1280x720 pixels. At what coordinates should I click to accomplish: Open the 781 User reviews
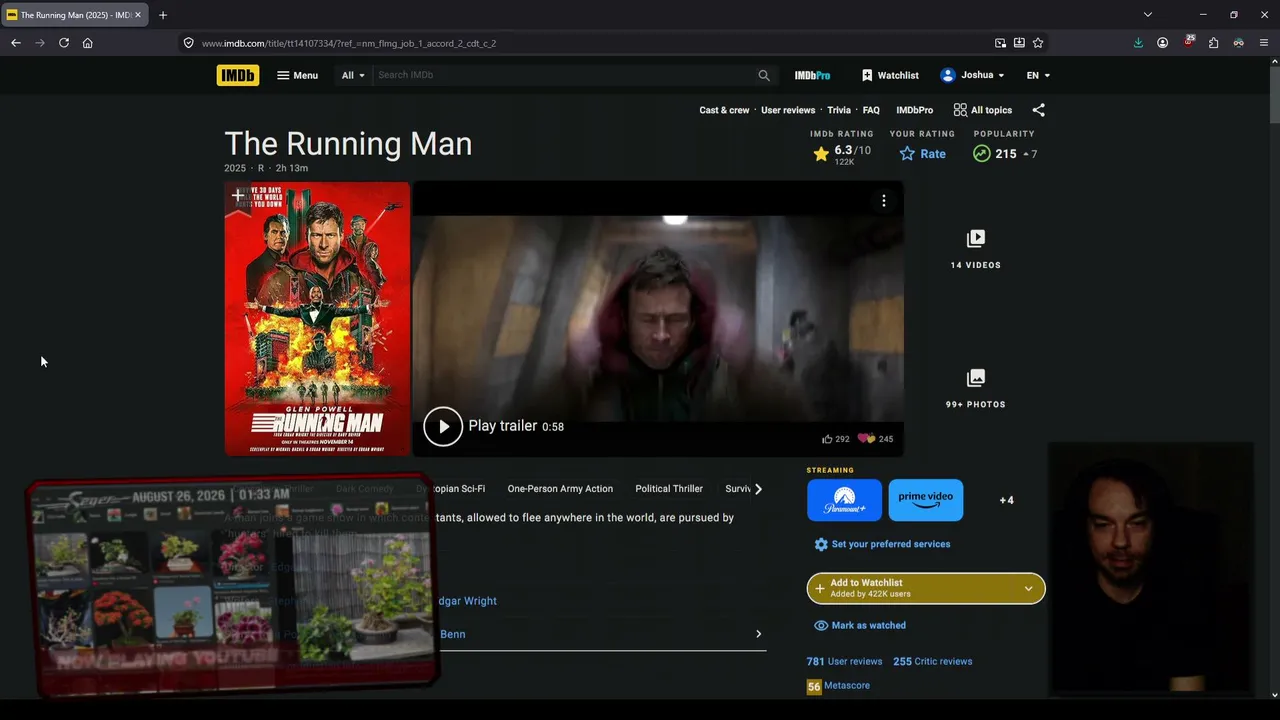845,661
